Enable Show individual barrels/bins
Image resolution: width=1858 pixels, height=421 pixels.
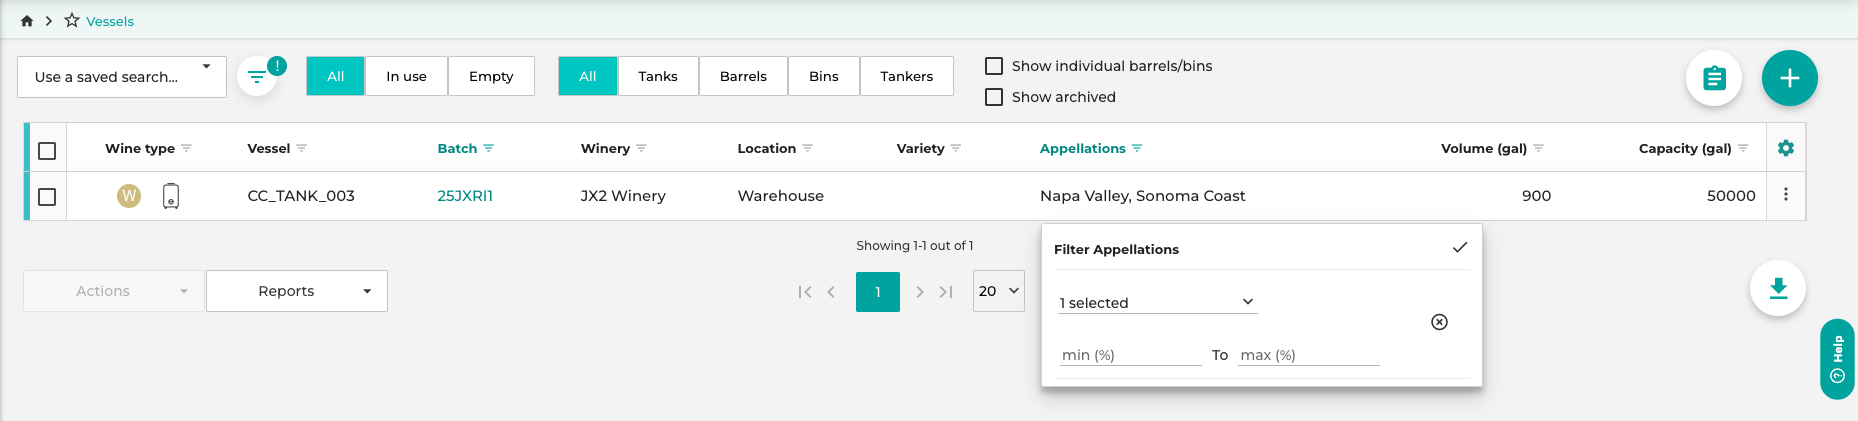pyautogui.click(x=994, y=66)
